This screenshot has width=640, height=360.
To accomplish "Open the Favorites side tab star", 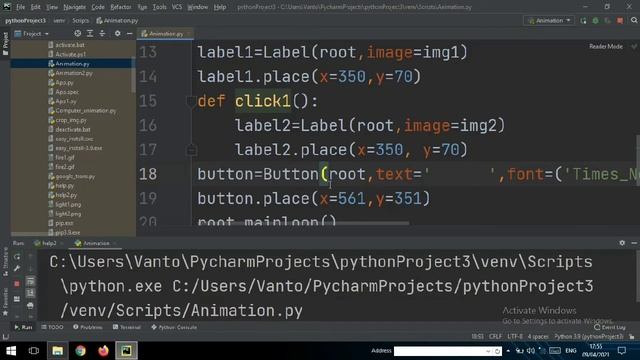I will coord(5,313).
